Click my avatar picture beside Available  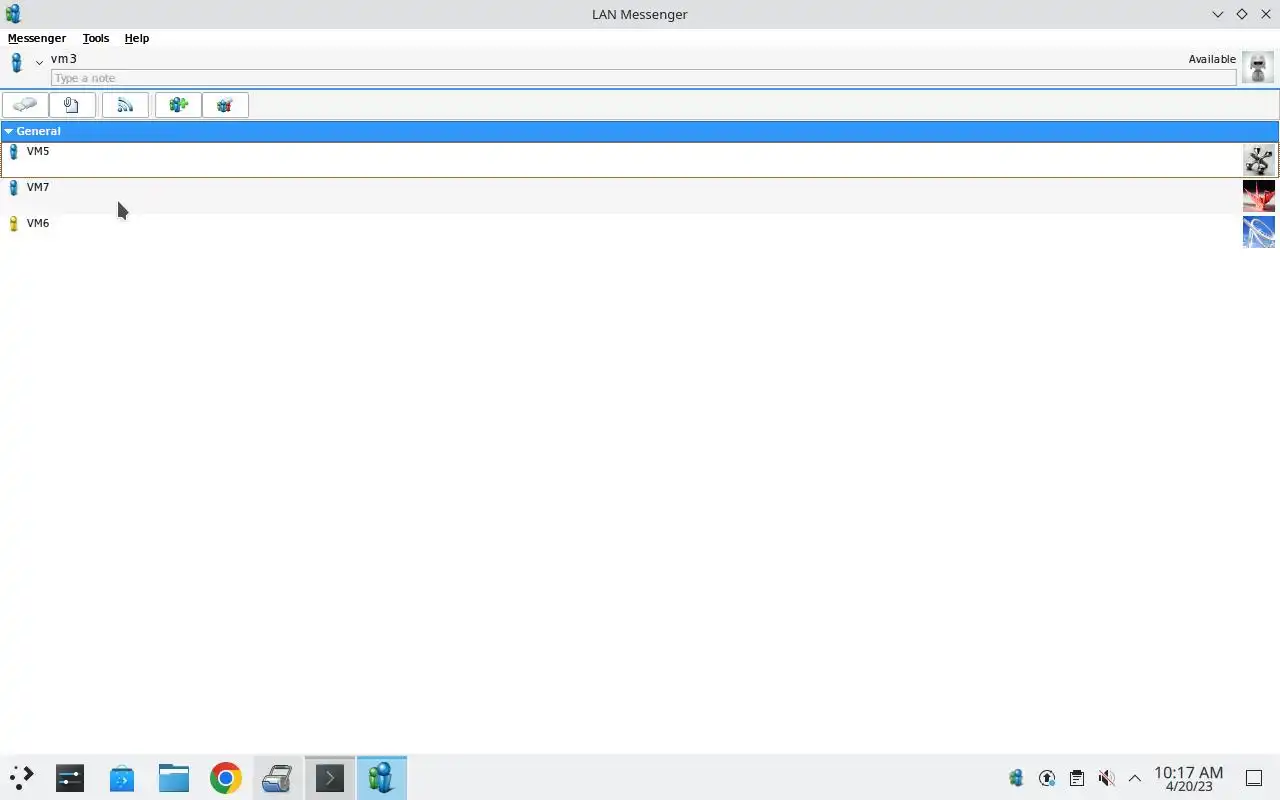(1258, 68)
